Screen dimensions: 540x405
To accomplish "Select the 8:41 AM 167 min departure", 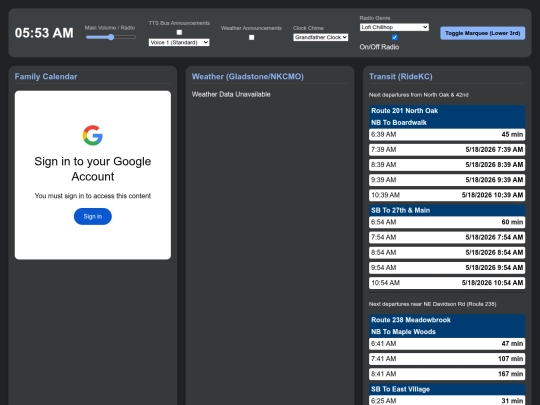I will (x=447, y=374).
